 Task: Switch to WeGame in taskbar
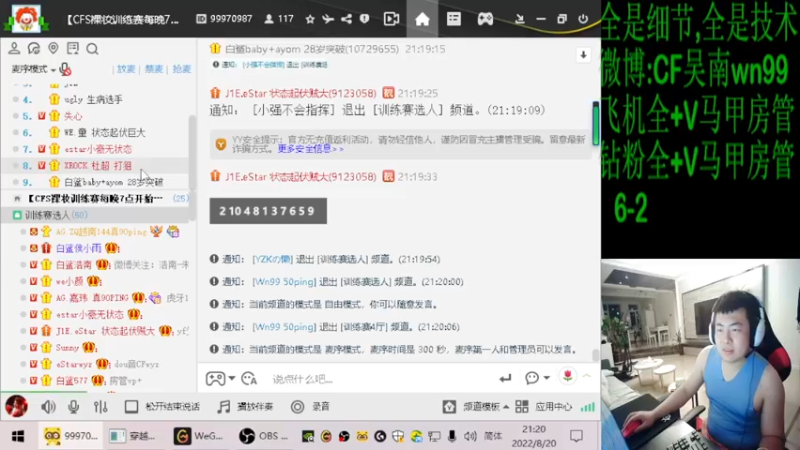[198, 436]
